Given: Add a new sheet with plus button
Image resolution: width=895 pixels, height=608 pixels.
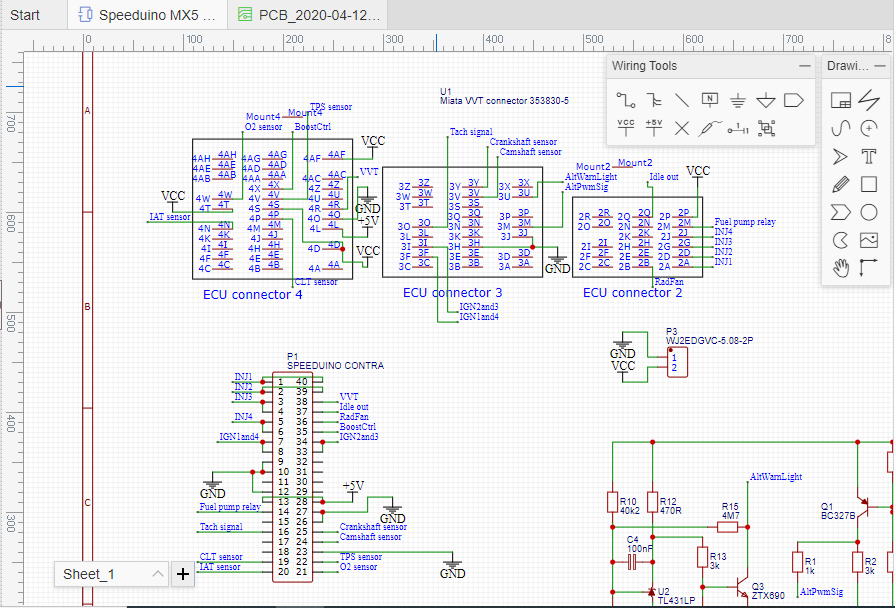Looking at the screenshot, I should 183,574.
